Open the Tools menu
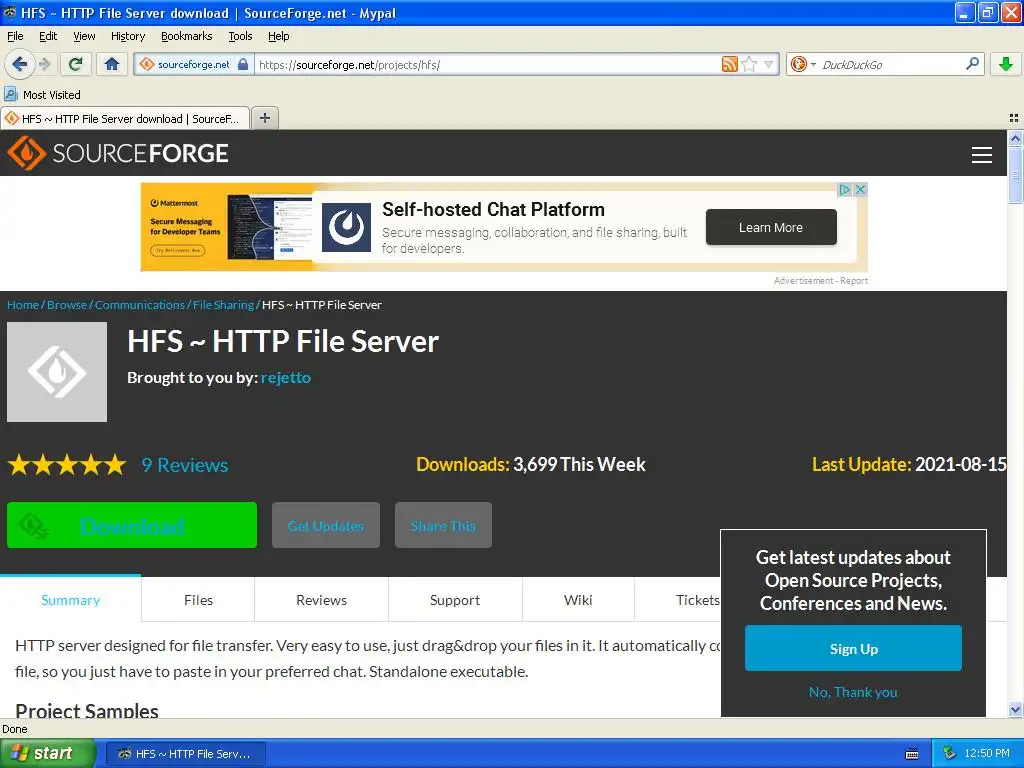 [240, 36]
